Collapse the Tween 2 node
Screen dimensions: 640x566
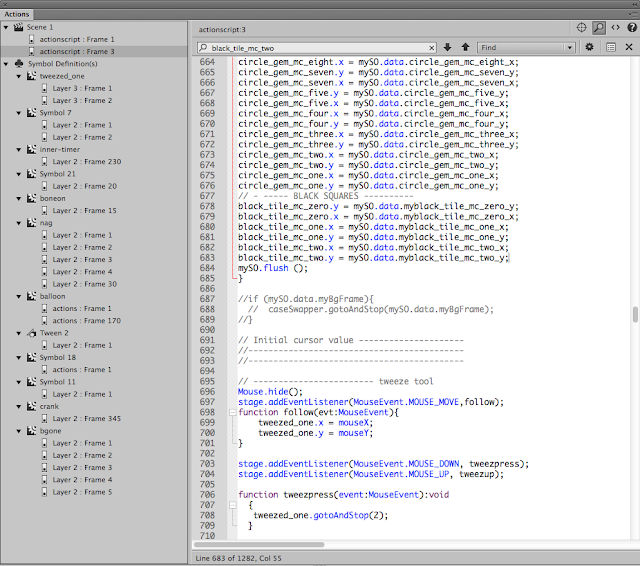(19, 333)
